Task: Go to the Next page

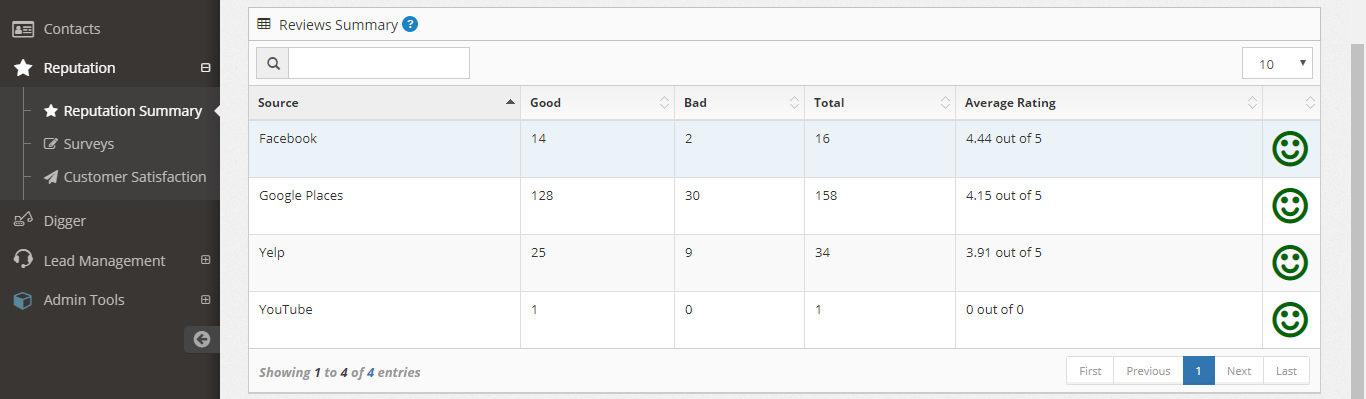Action: [1239, 371]
